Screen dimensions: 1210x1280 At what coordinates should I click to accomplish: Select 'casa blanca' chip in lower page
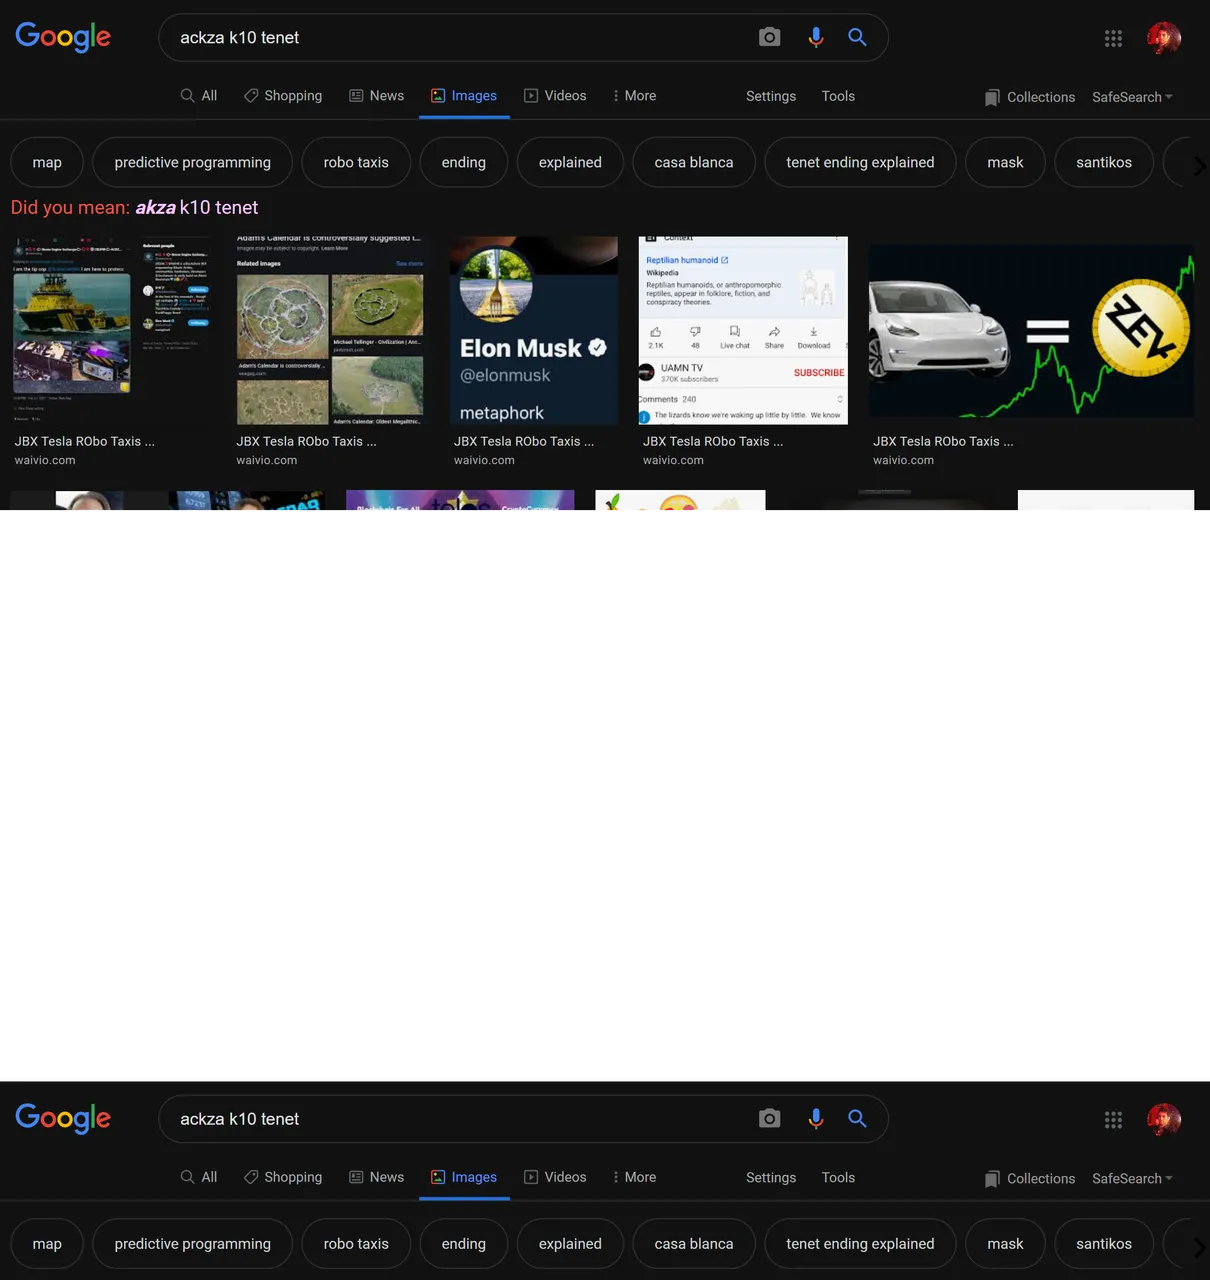point(694,1244)
